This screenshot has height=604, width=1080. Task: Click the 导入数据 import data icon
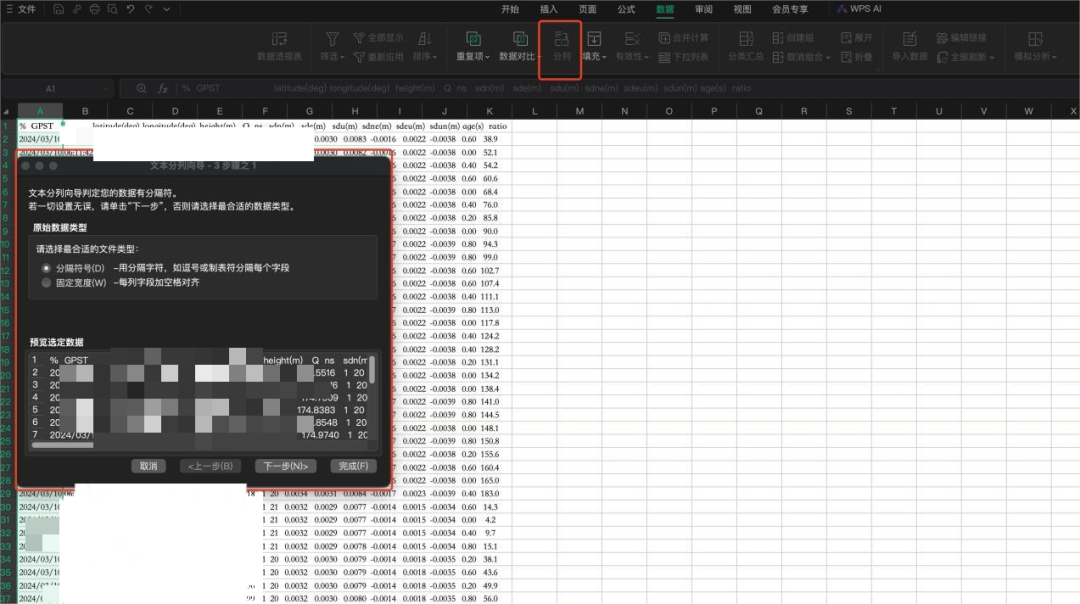click(x=910, y=39)
